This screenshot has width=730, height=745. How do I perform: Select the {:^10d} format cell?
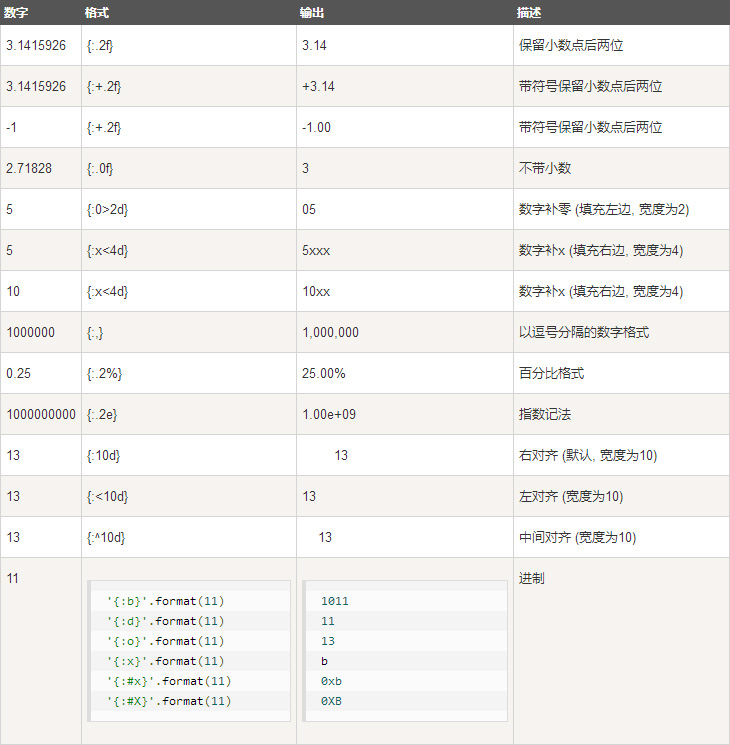click(x=189, y=537)
